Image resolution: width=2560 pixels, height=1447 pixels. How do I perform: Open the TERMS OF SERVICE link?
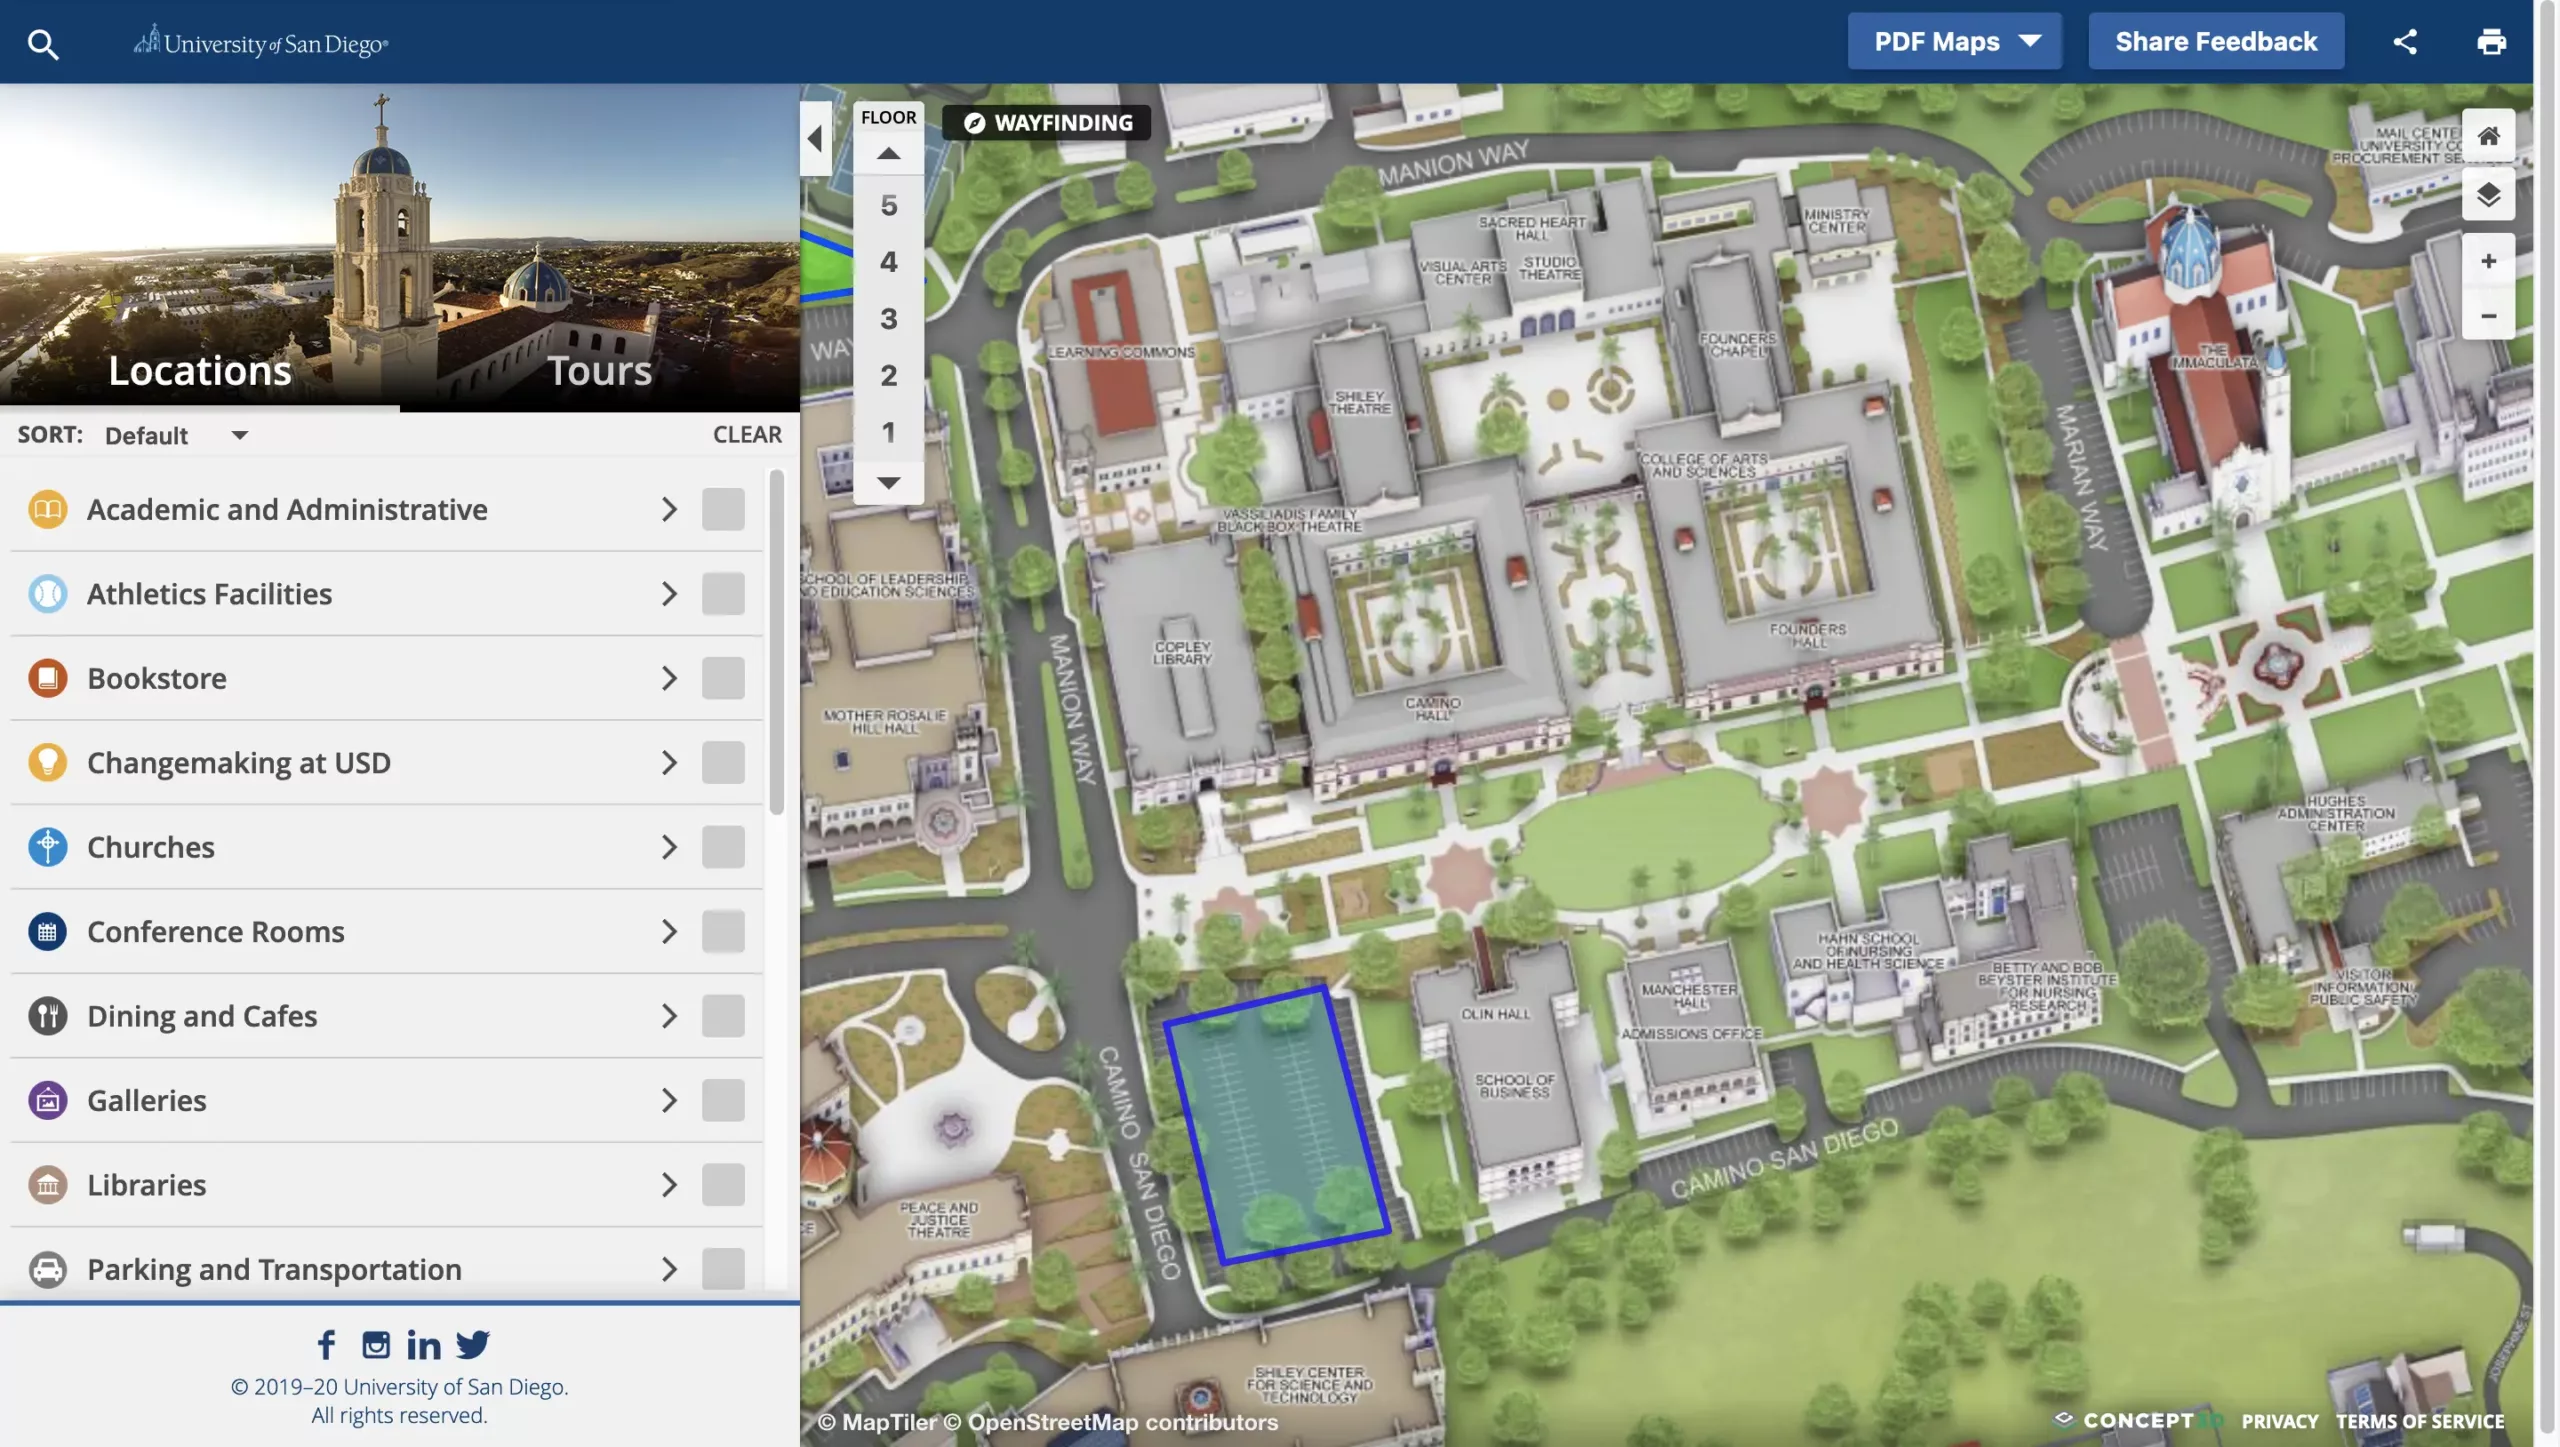2419,1421
